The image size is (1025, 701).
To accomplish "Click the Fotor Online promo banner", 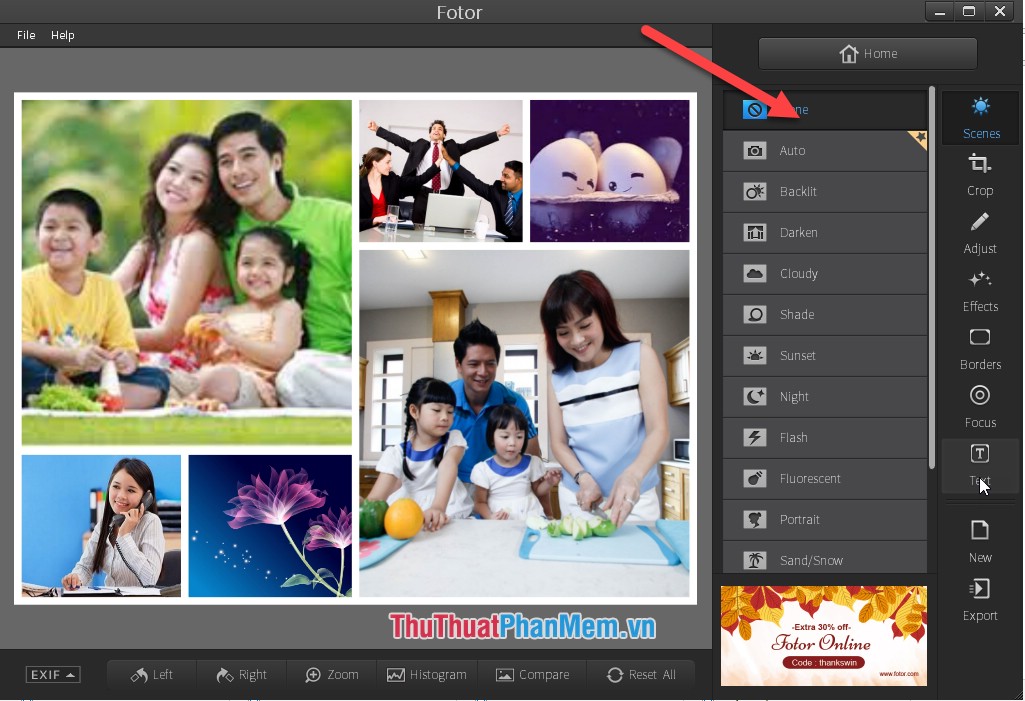I will (823, 636).
